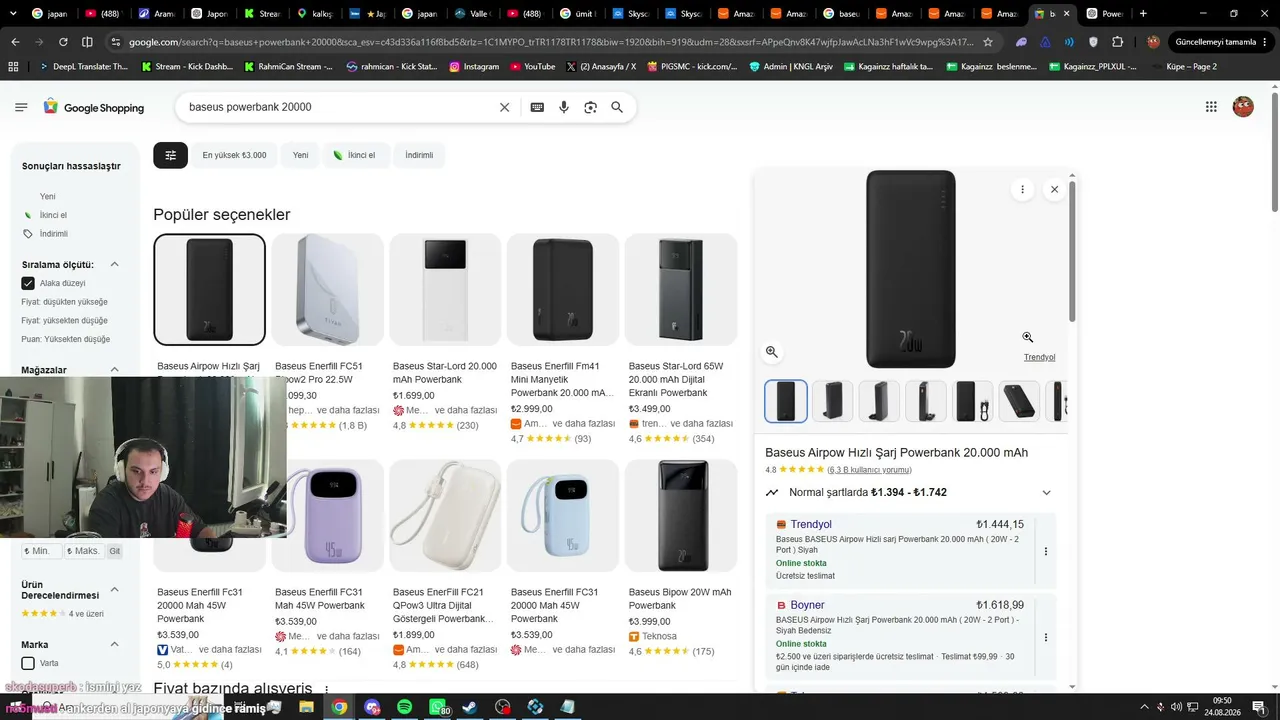Open the Chrome apps bookmarks grid
This screenshot has height=720, width=1280.
pos(13,66)
